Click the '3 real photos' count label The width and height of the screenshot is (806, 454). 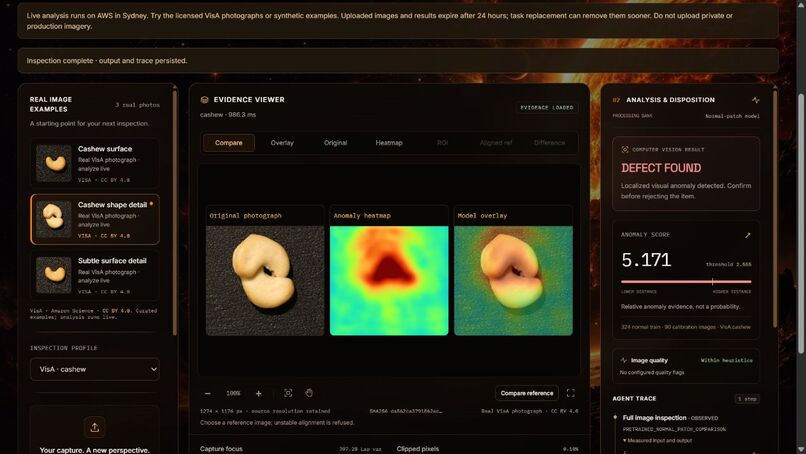137,105
